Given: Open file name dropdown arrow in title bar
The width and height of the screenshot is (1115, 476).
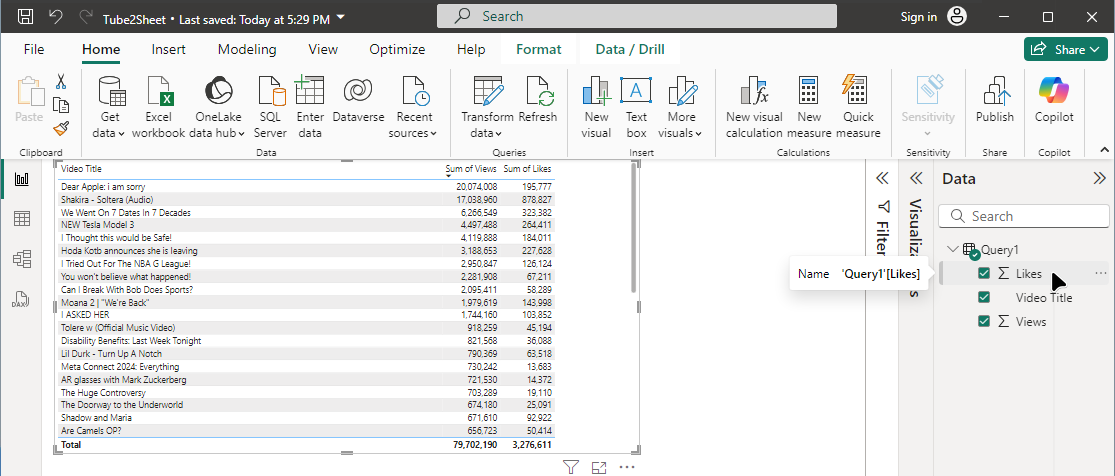Looking at the screenshot, I should [x=340, y=16].
